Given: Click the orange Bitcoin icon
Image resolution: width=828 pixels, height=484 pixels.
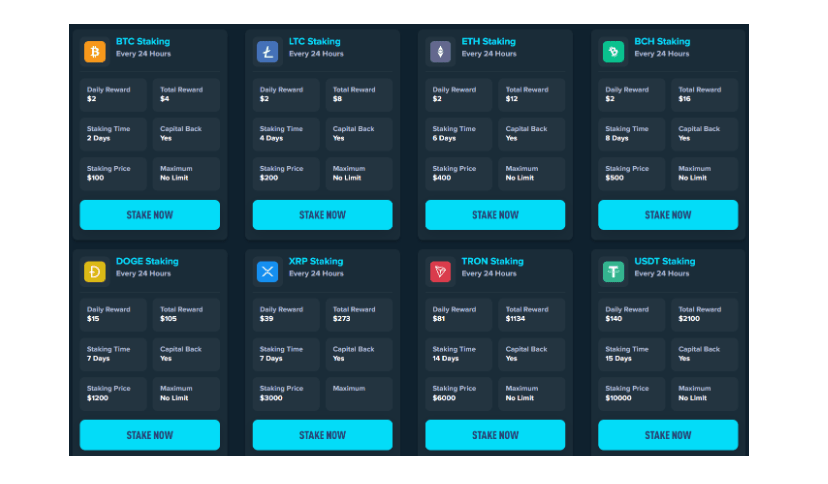Looking at the screenshot, I should 95,52.
